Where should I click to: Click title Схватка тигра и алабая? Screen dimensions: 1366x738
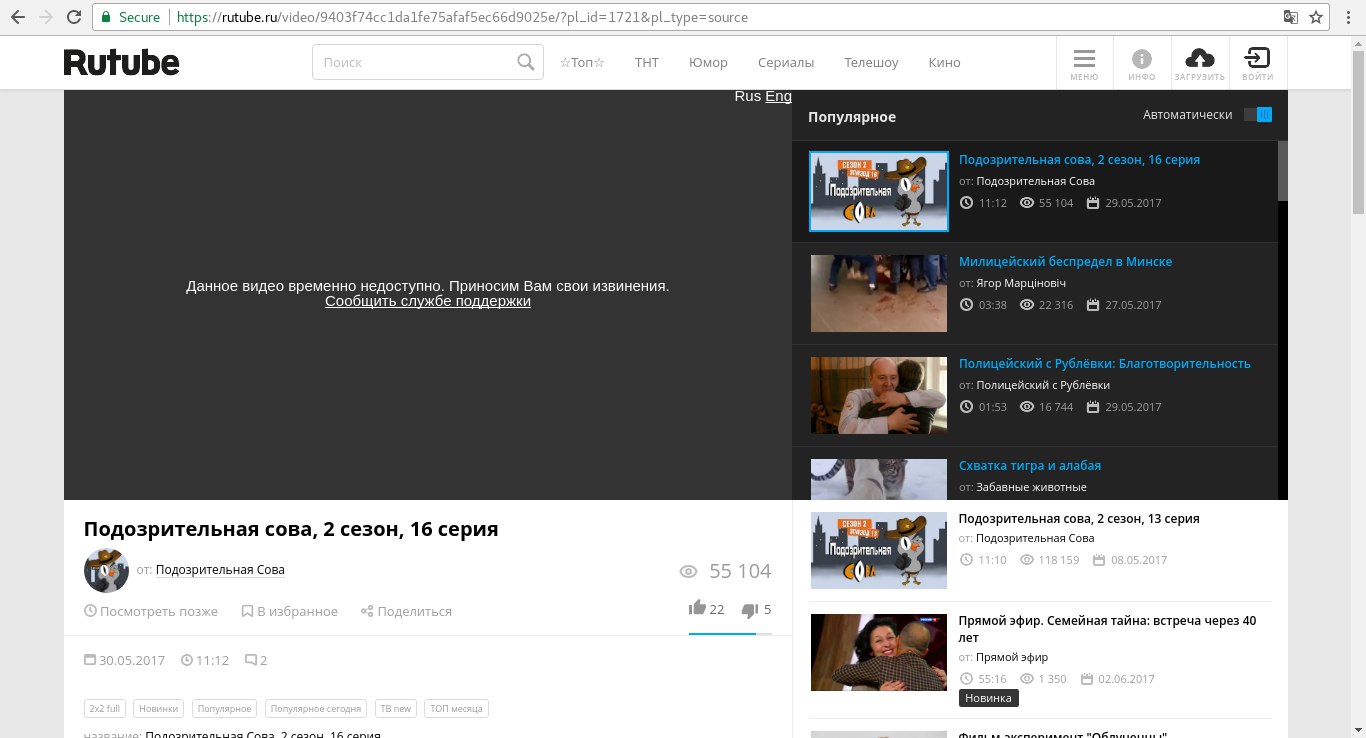click(1030, 465)
